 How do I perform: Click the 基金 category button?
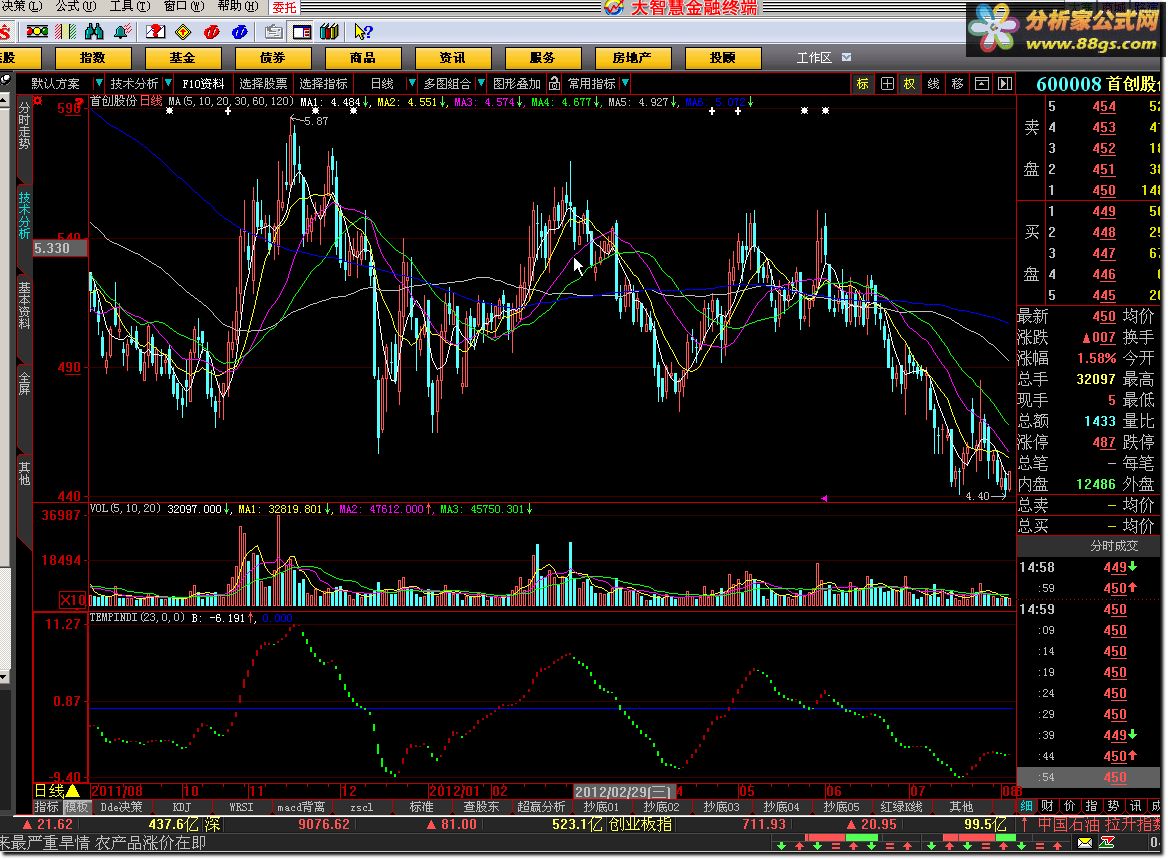click(182, 58)
